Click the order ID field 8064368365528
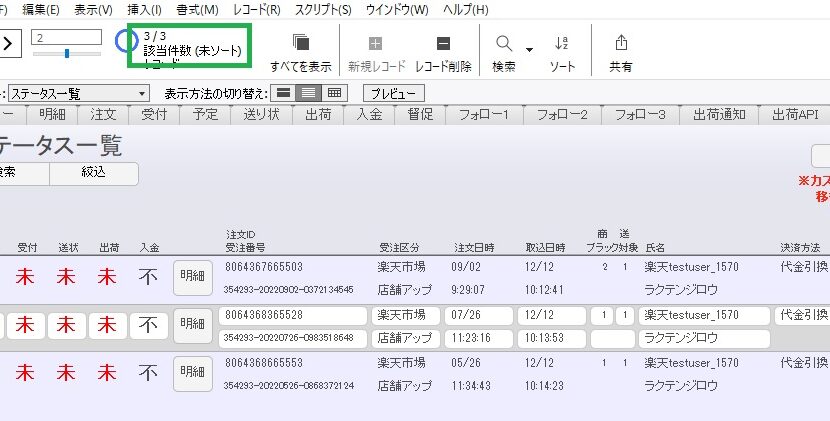 [293, 316]
